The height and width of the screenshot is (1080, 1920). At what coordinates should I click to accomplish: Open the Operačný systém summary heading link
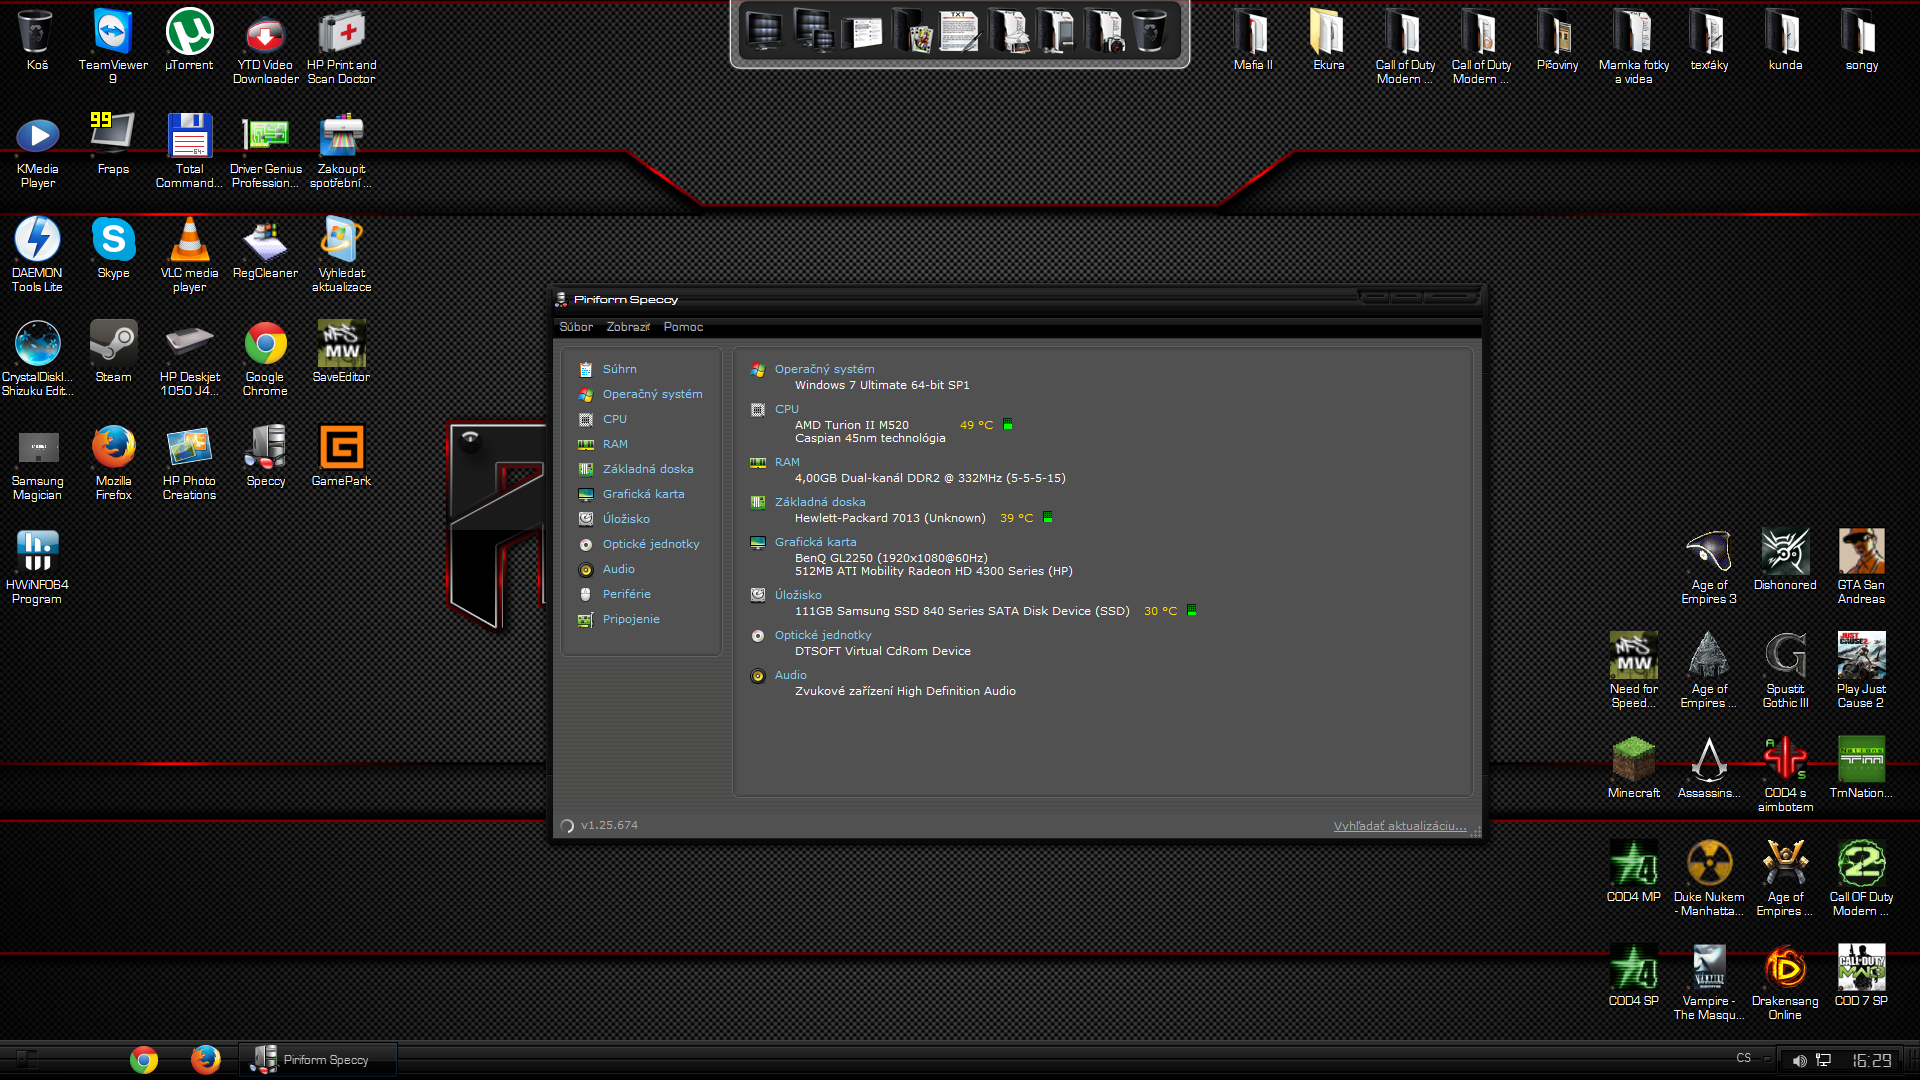(x=824, y=369)
